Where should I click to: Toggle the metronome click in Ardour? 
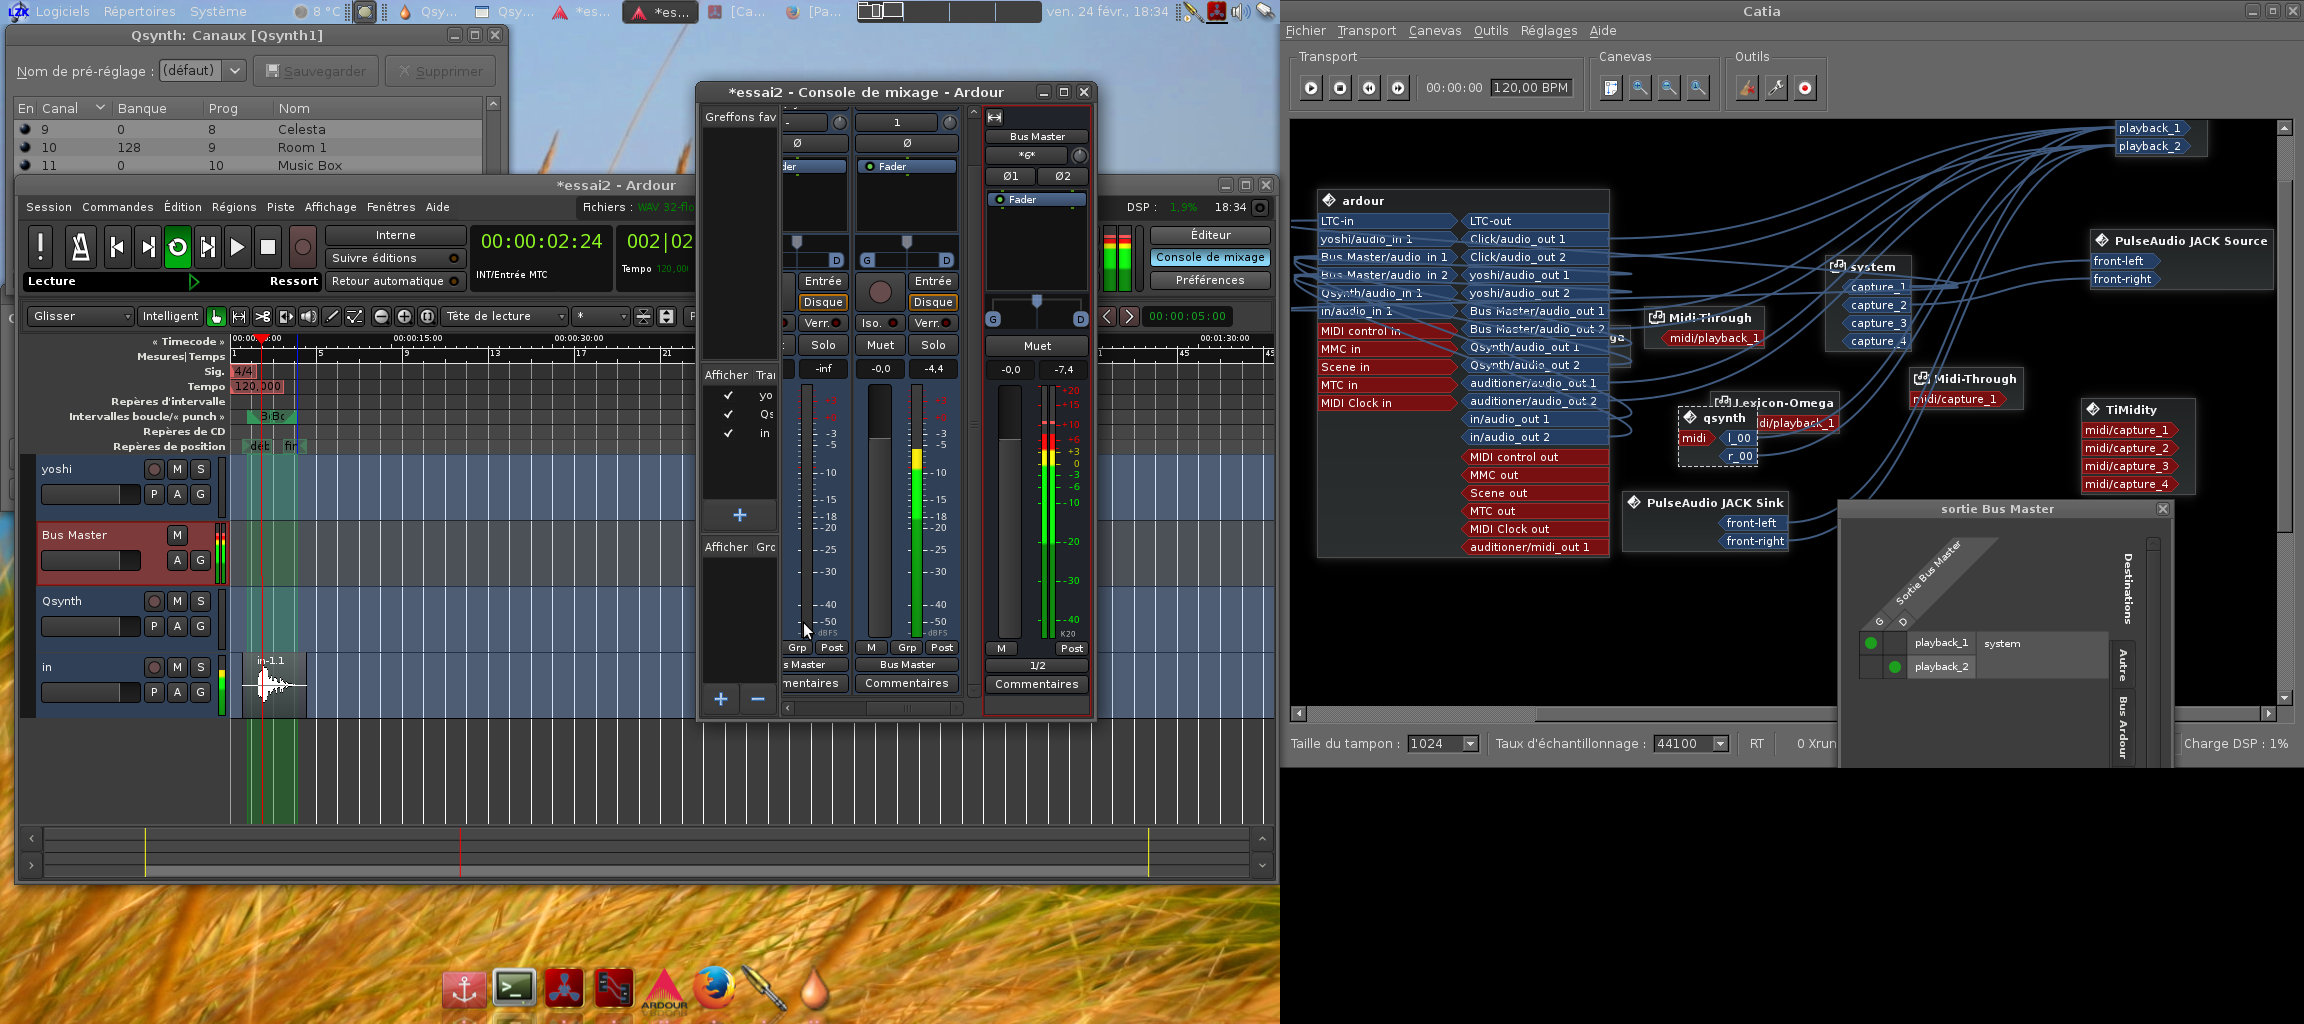coord(80,247)
